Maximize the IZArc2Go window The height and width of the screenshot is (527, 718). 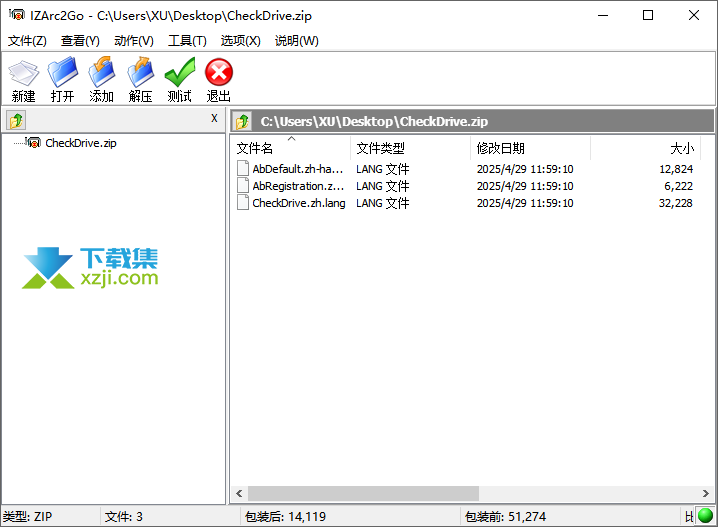[x=648, y=15]
